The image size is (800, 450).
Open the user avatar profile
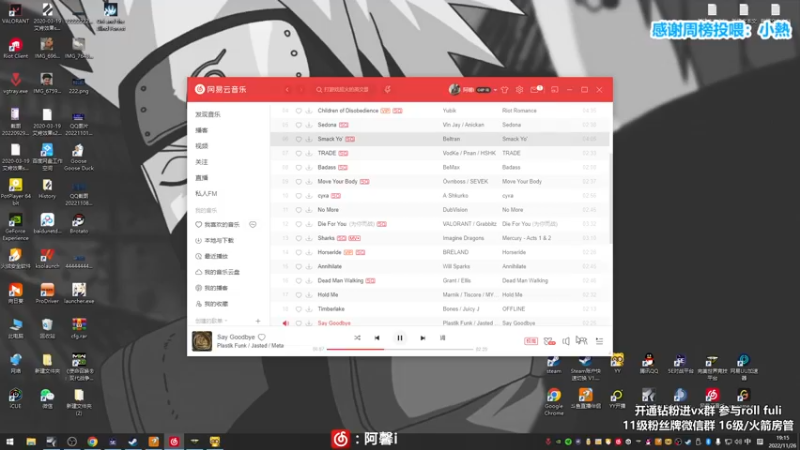click(x=454, y=89)
